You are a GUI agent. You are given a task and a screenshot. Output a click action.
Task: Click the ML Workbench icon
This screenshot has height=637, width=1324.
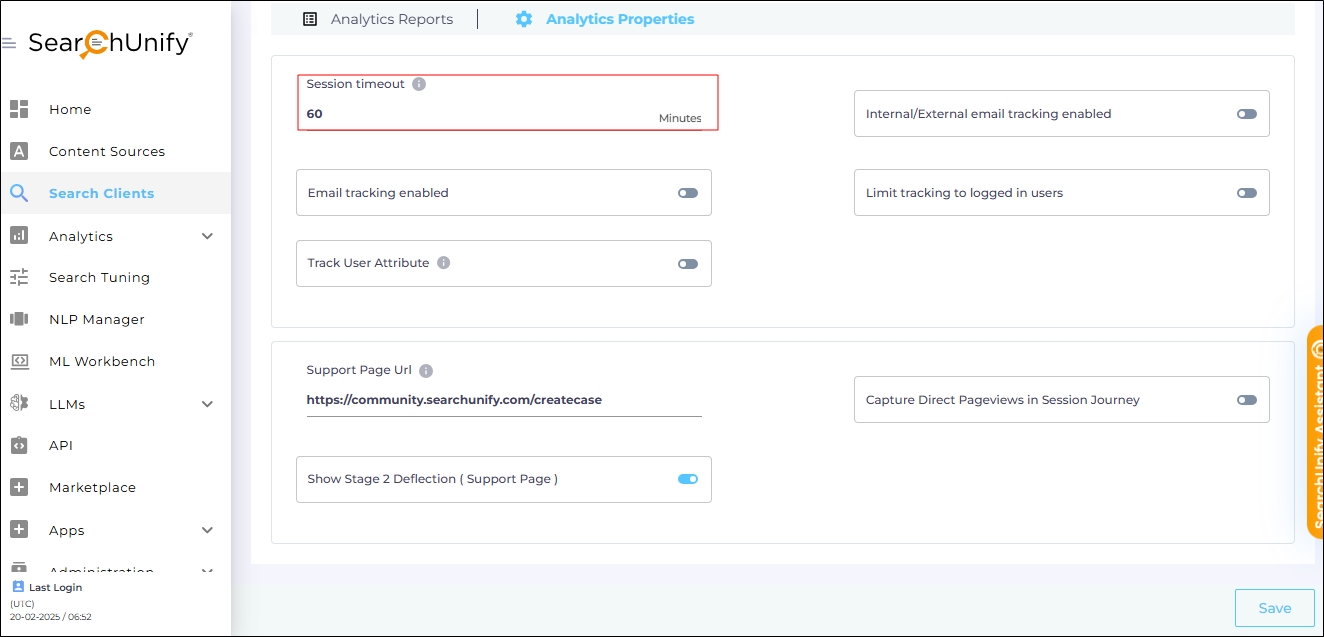click(x=19, y=361)
